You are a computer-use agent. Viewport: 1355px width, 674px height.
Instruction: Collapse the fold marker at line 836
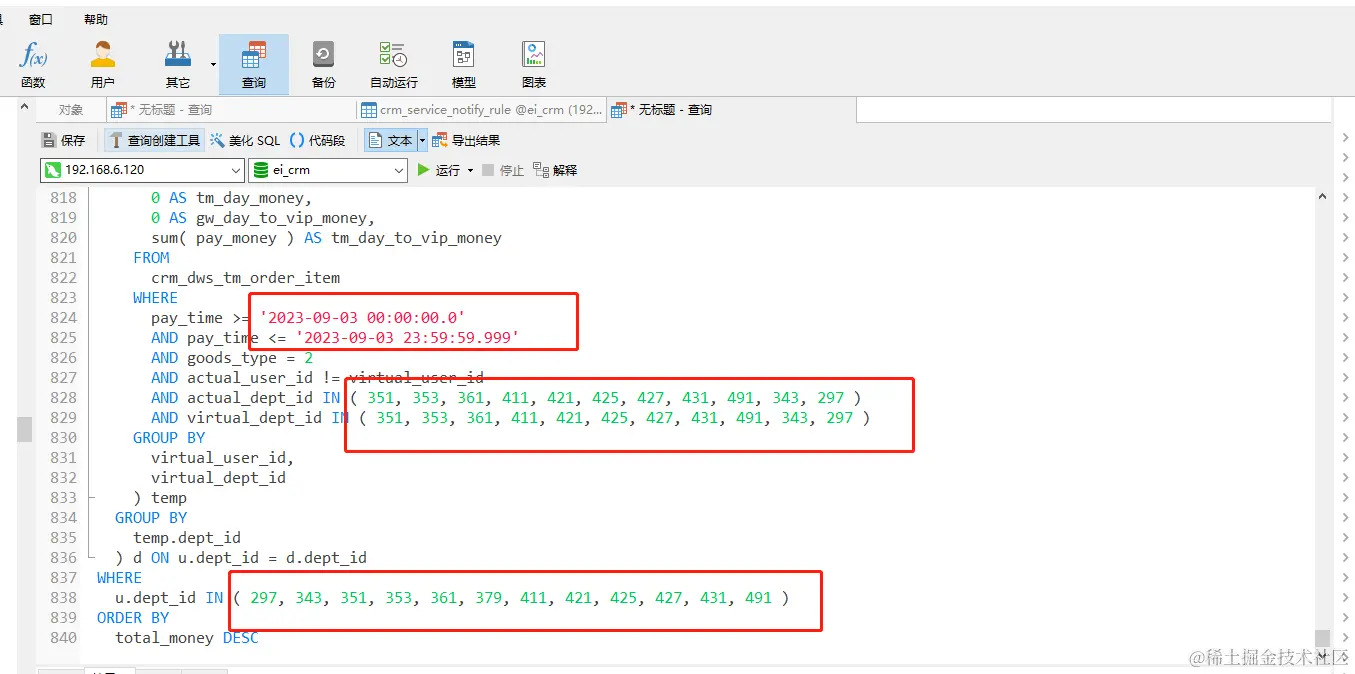tap(92, 557)
